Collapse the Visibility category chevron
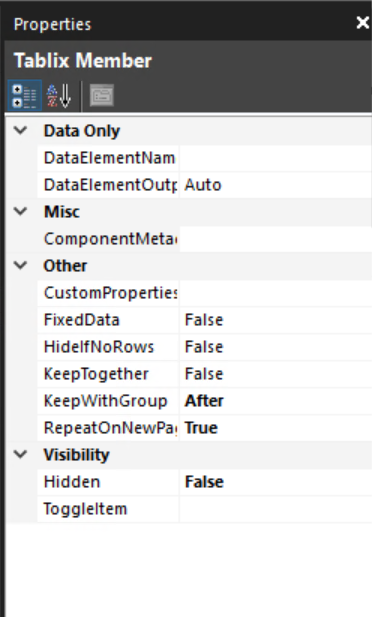The width and height of the screenshot is (372, 617). coord(20,454)
